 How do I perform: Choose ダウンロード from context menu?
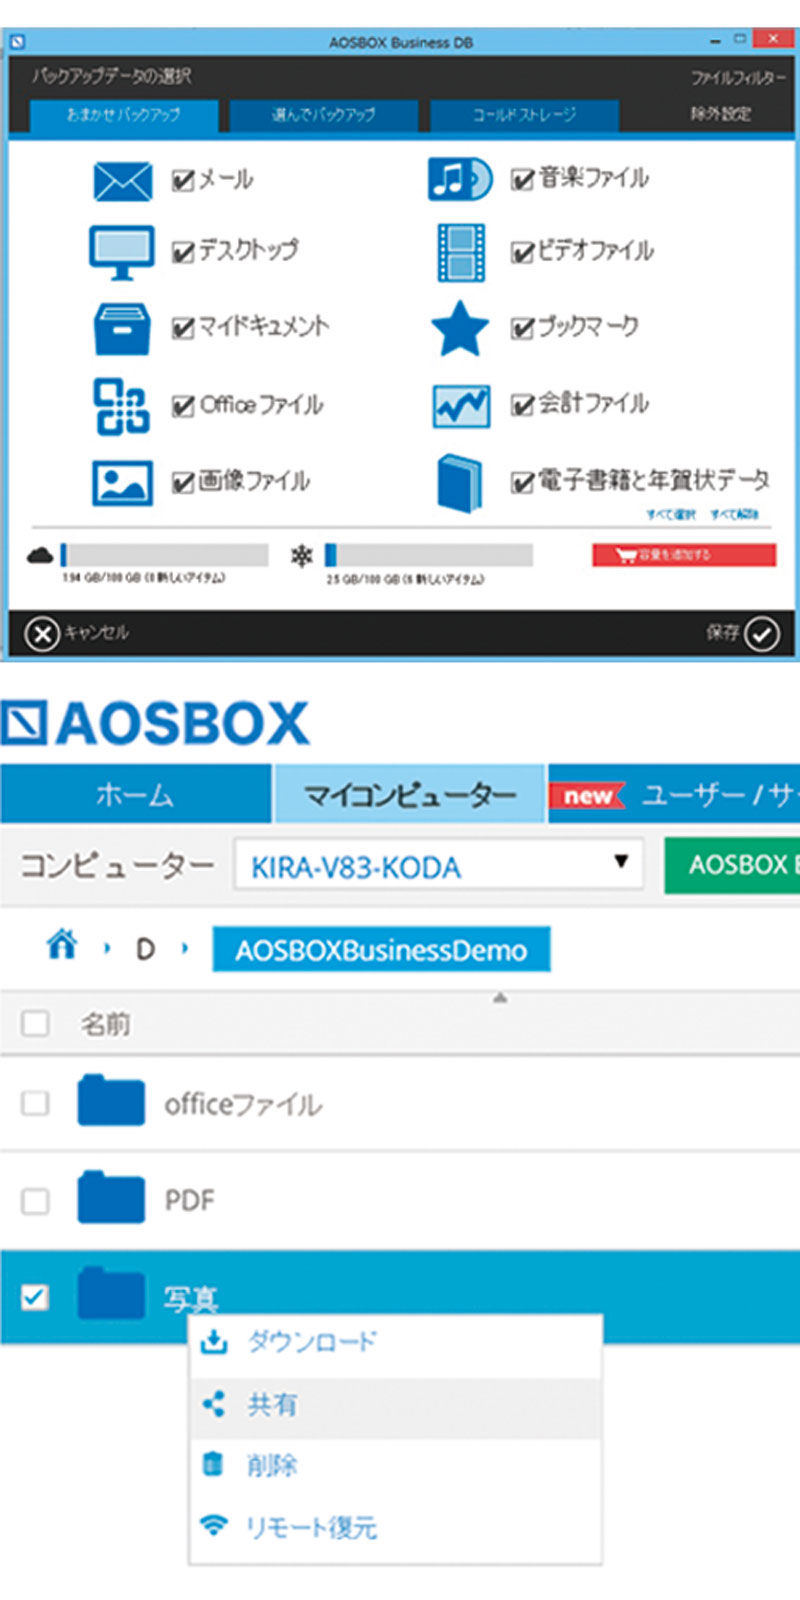coord(395,1342)
